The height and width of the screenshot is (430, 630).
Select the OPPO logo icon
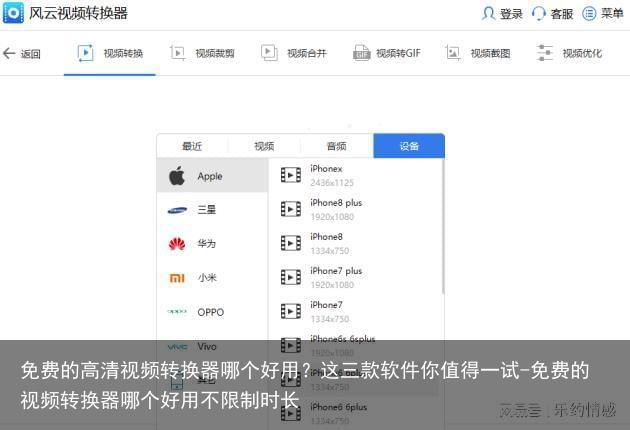pos(177,311)
